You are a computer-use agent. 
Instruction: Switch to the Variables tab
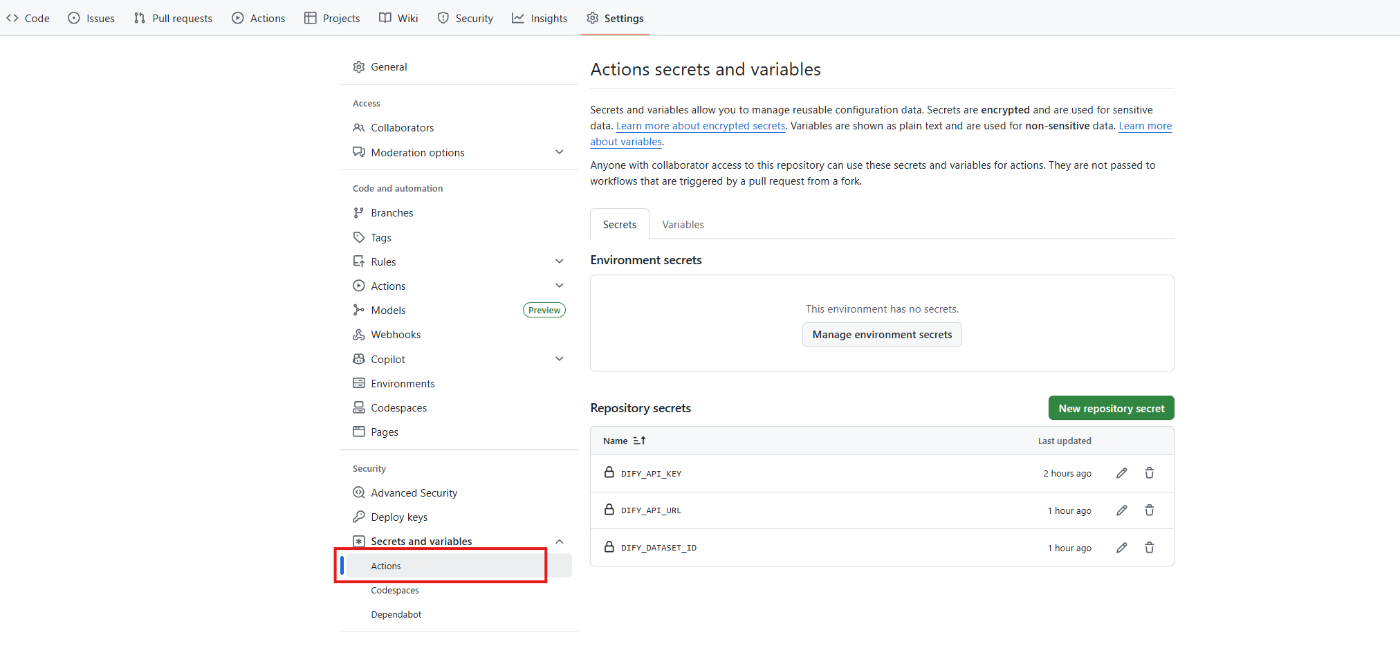coord(683,225)
